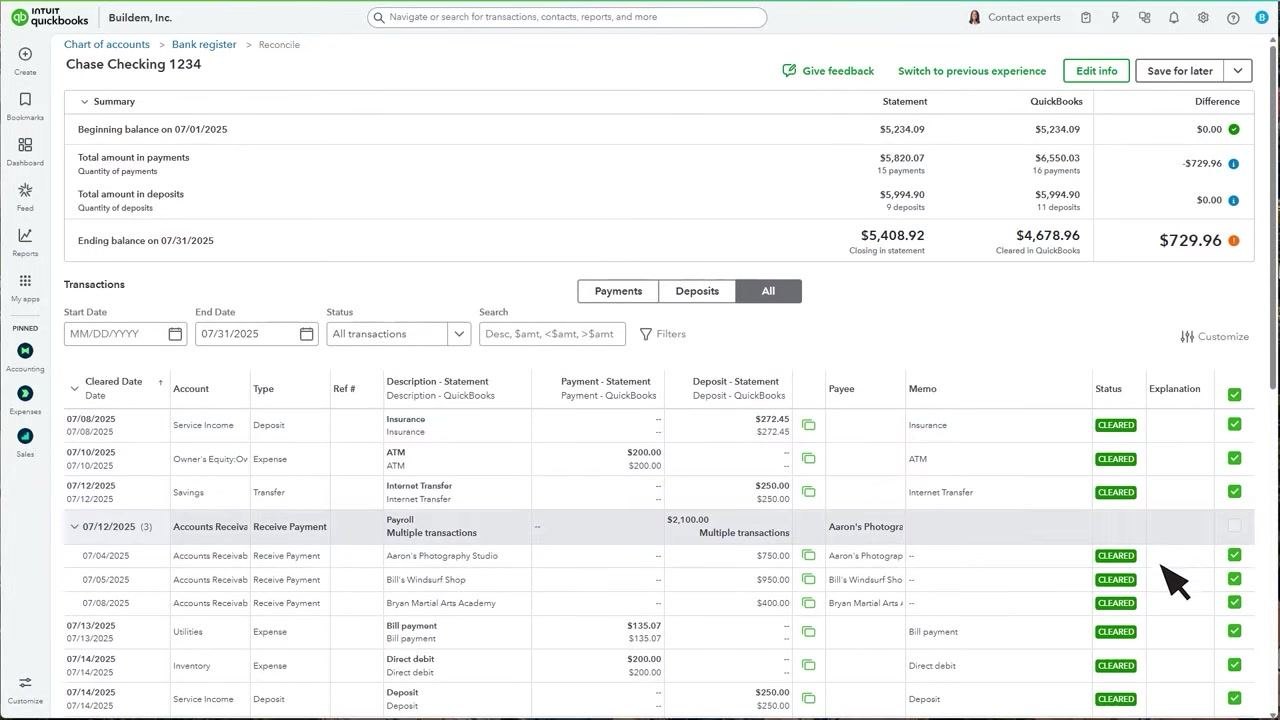Click the Customize sidebar icon

point(25,683)
